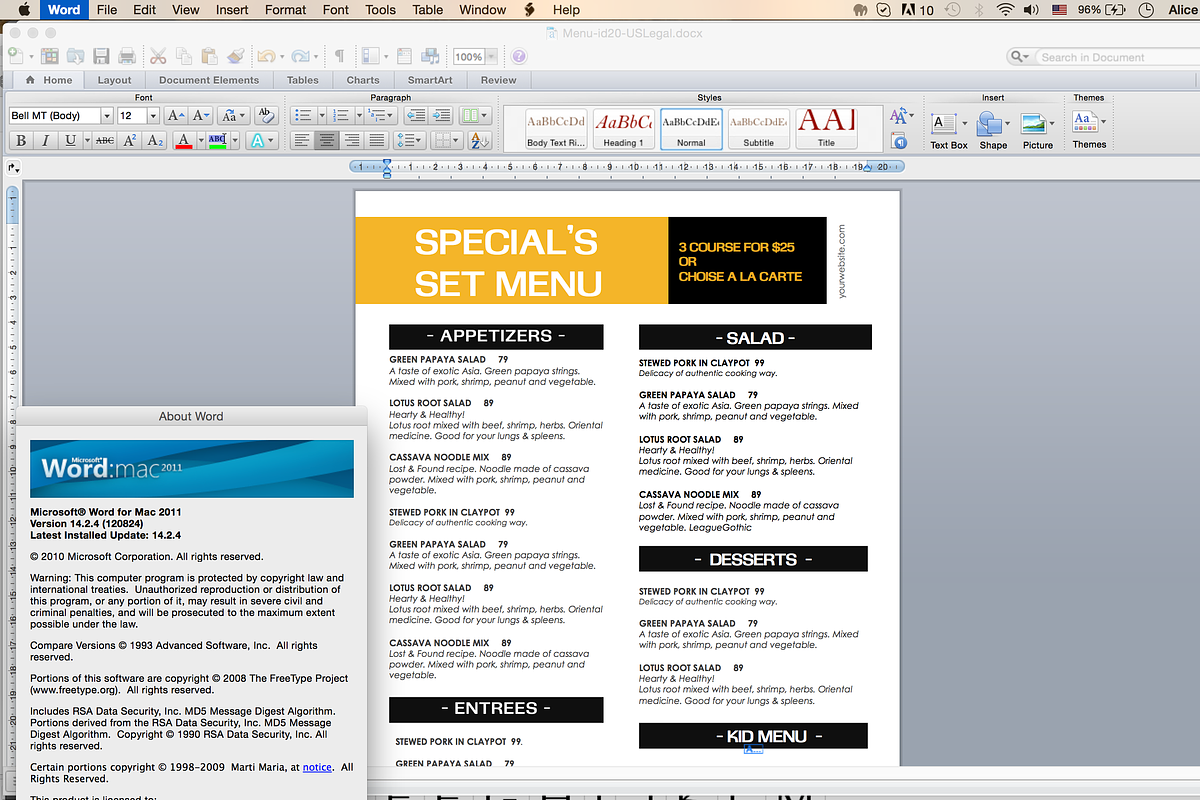
Task: Open the columns dropdown
Action: point(475,116)
